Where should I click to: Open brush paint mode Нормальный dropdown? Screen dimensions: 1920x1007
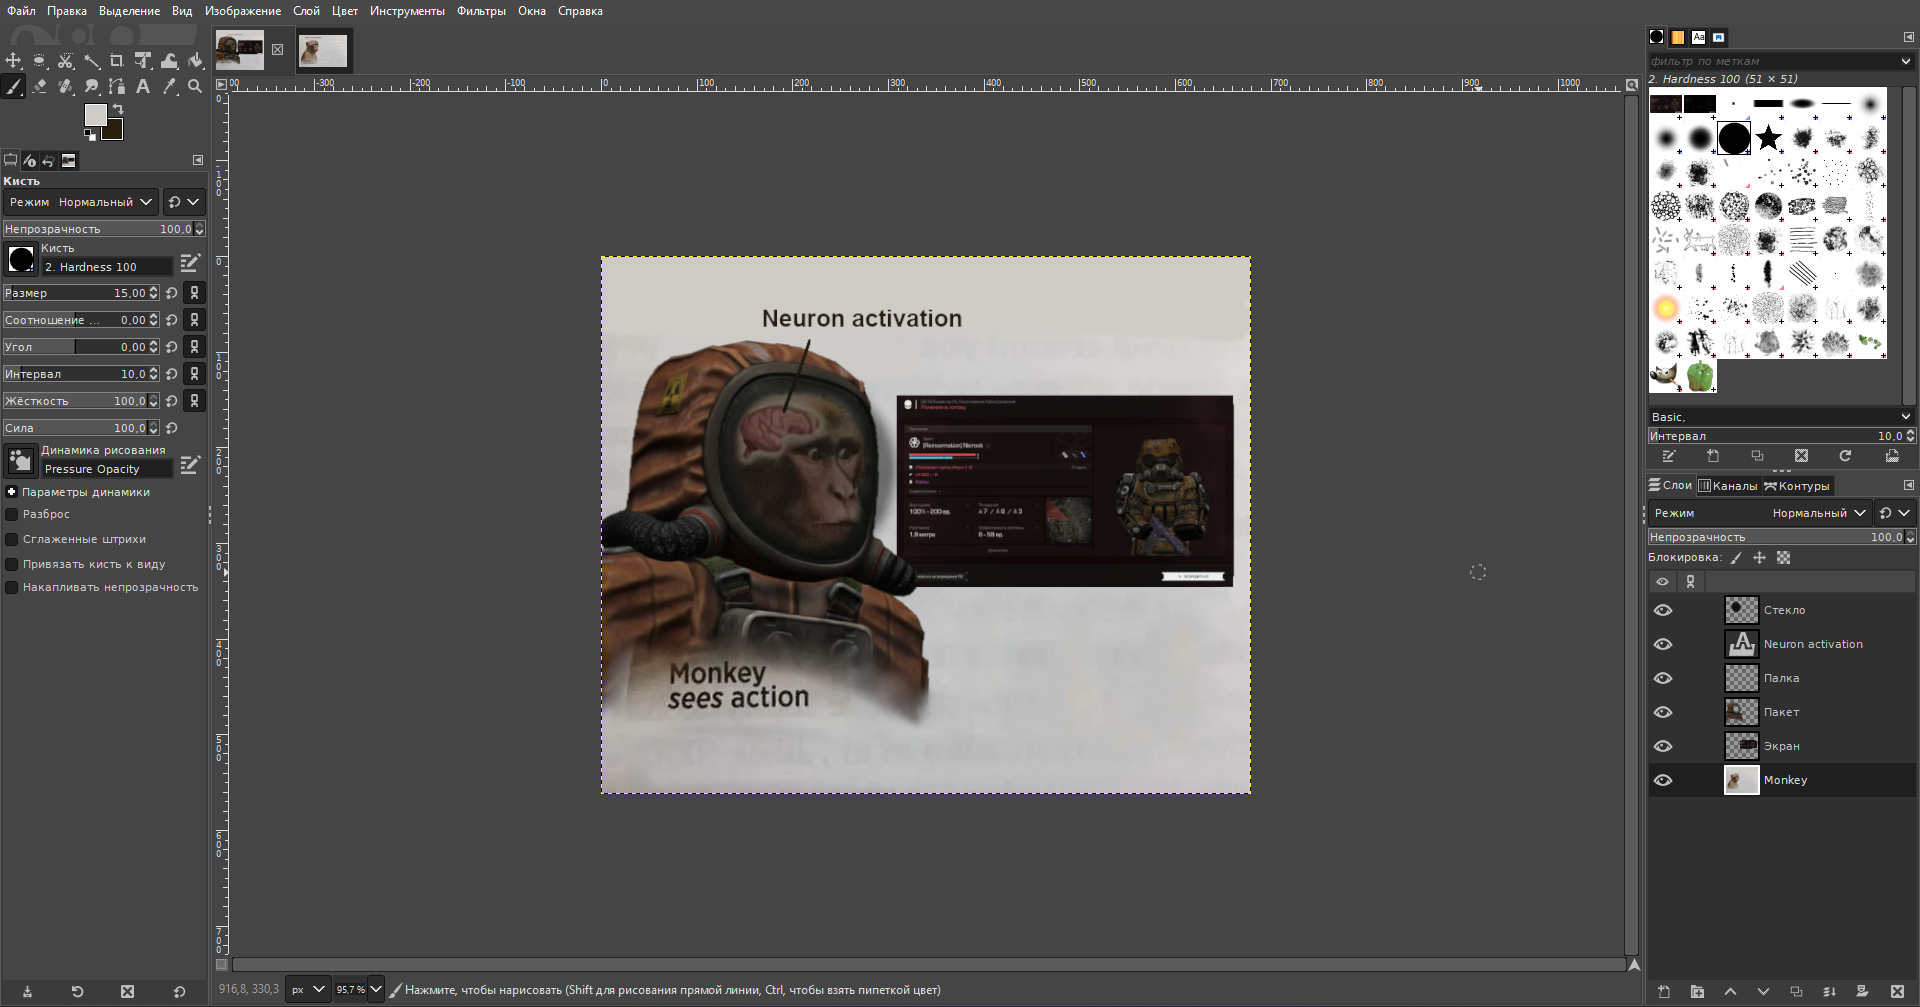tap(80, 202)
